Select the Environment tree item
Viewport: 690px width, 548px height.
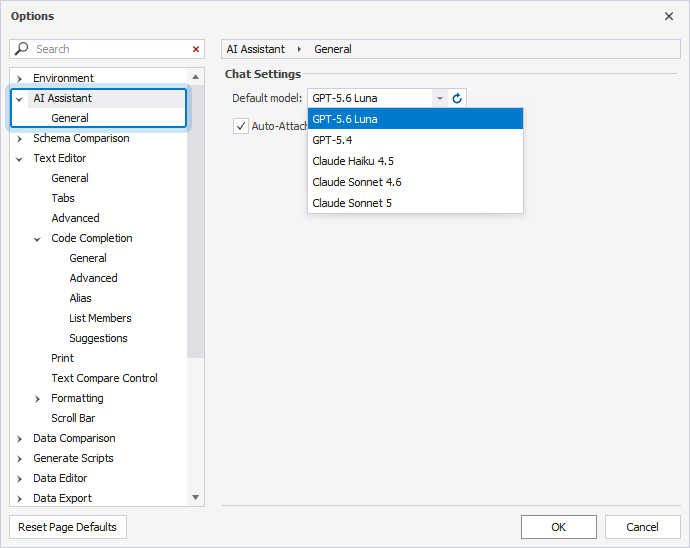click(x=63, y=78)
